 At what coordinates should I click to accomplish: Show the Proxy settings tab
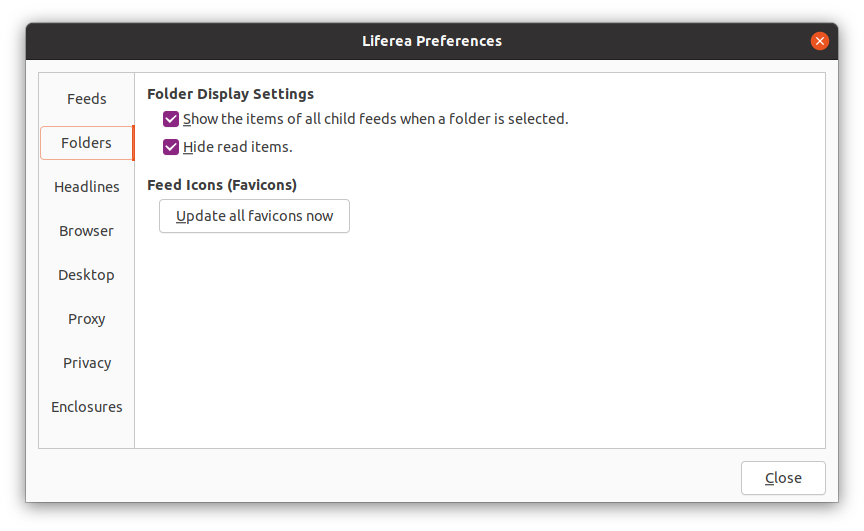tap(87, 319)
